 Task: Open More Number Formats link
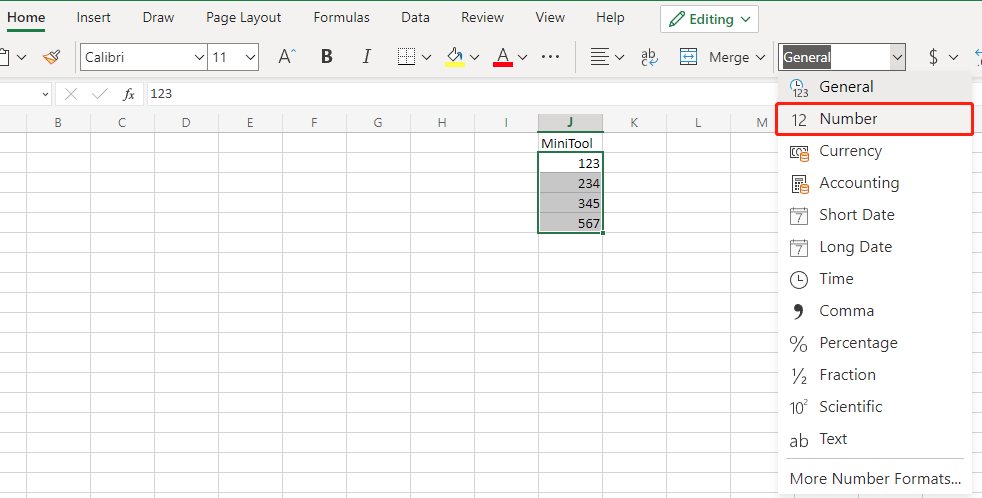pos(876,479)
